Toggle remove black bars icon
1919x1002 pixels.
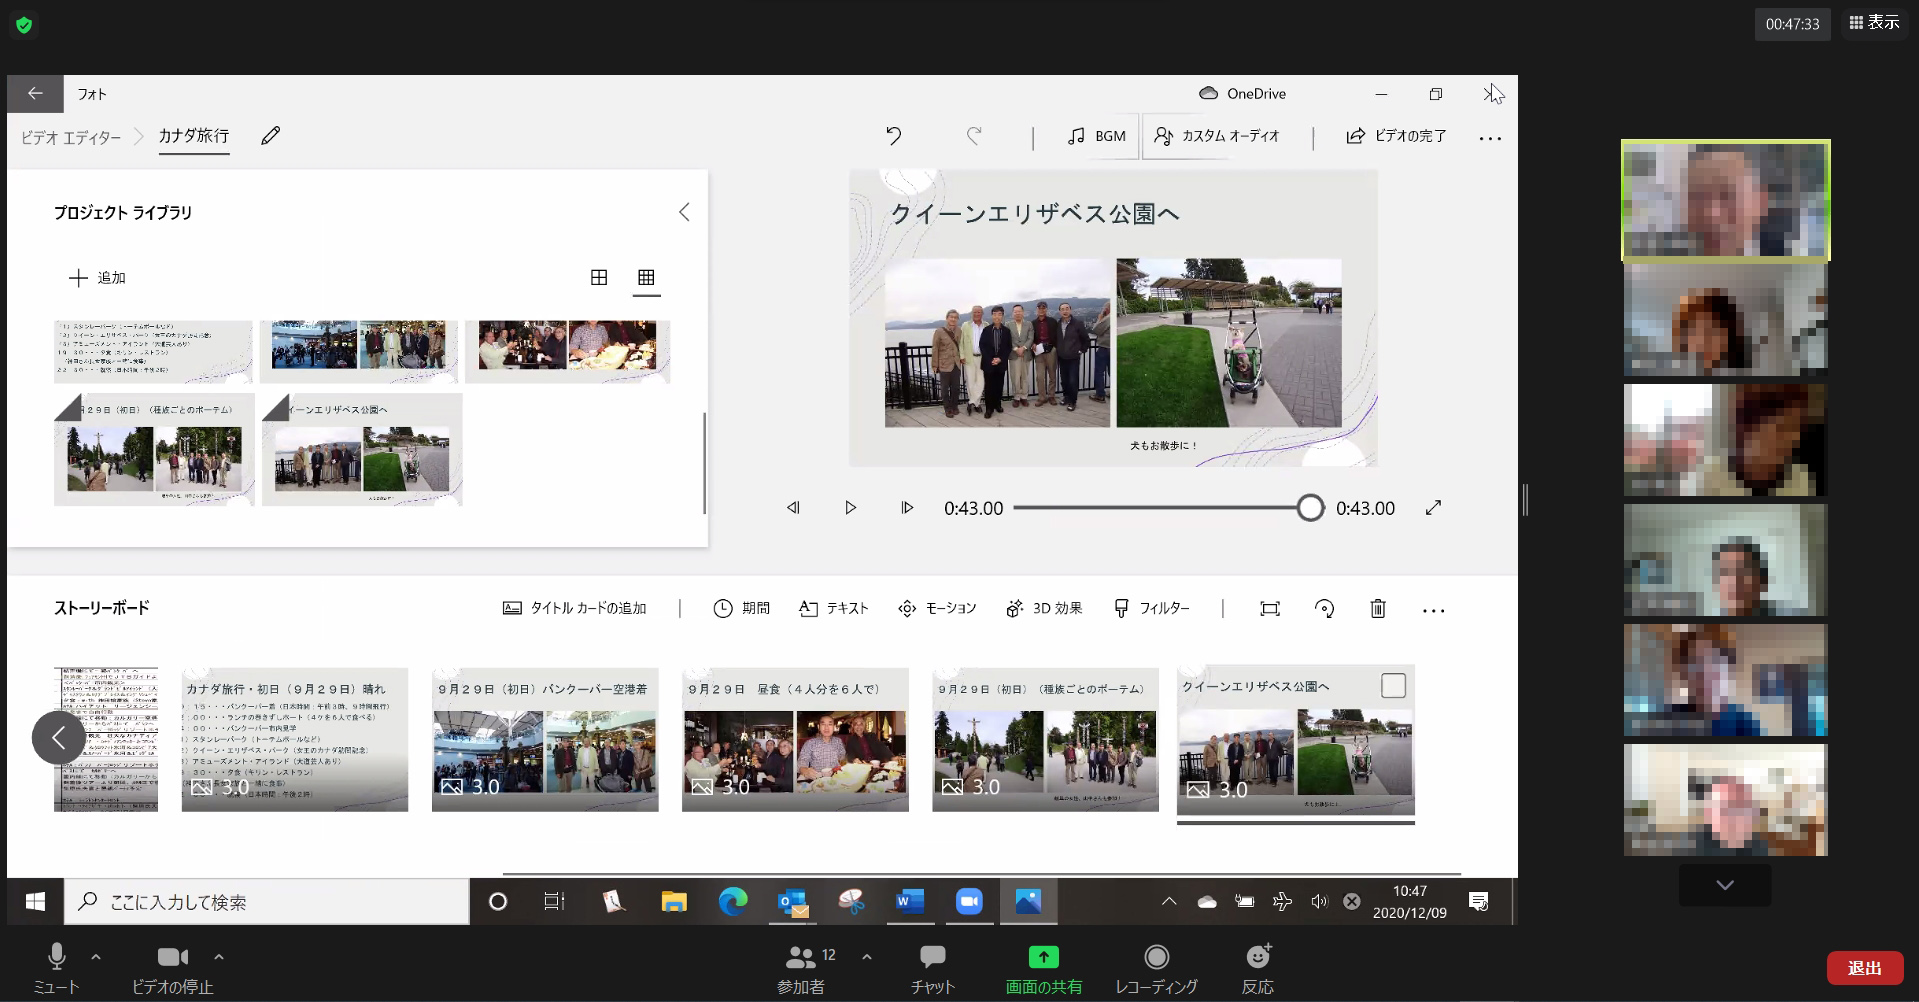(1270, 609)
